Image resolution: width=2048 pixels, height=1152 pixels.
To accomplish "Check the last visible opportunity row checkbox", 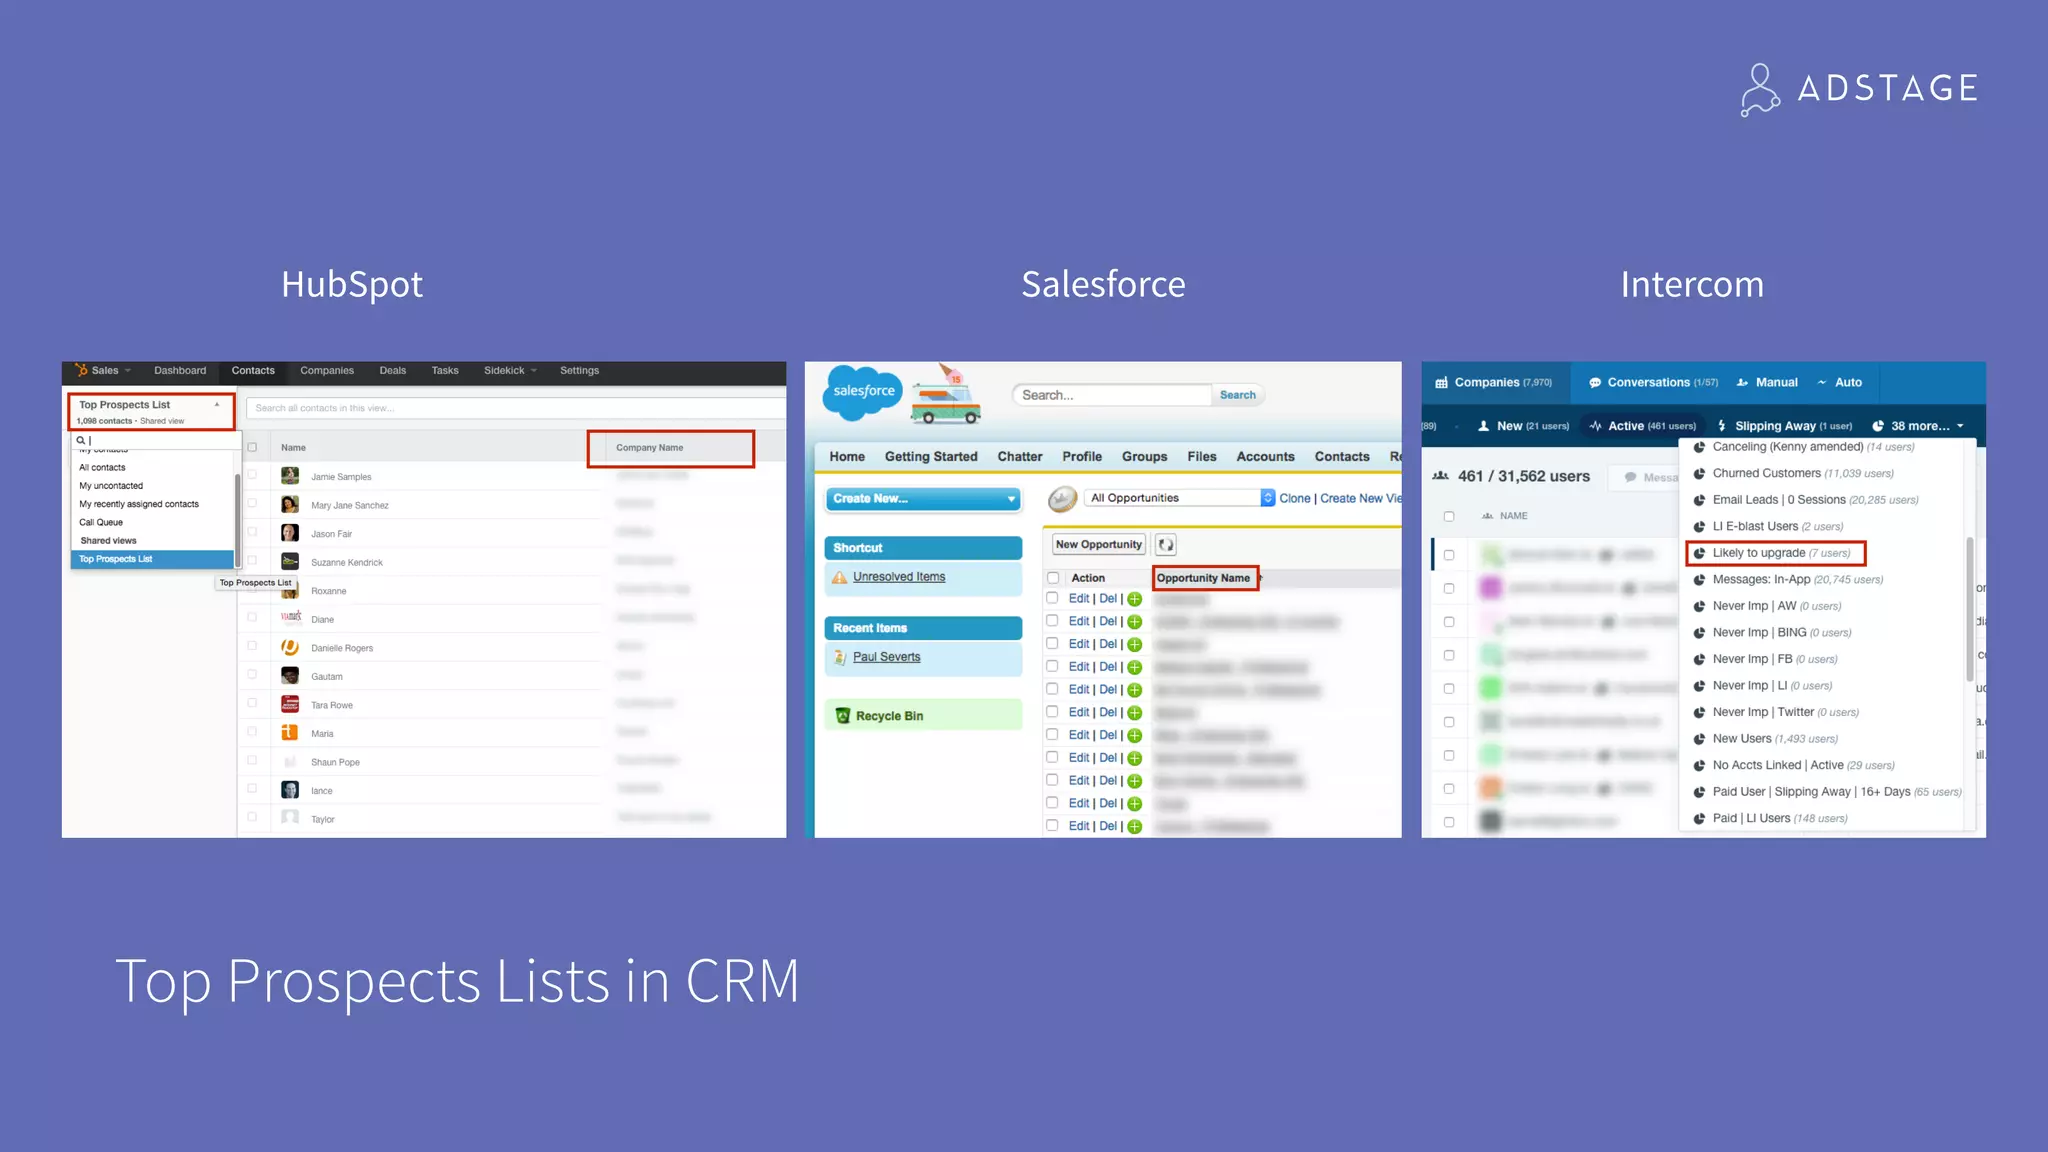I will pos(1053,825).
